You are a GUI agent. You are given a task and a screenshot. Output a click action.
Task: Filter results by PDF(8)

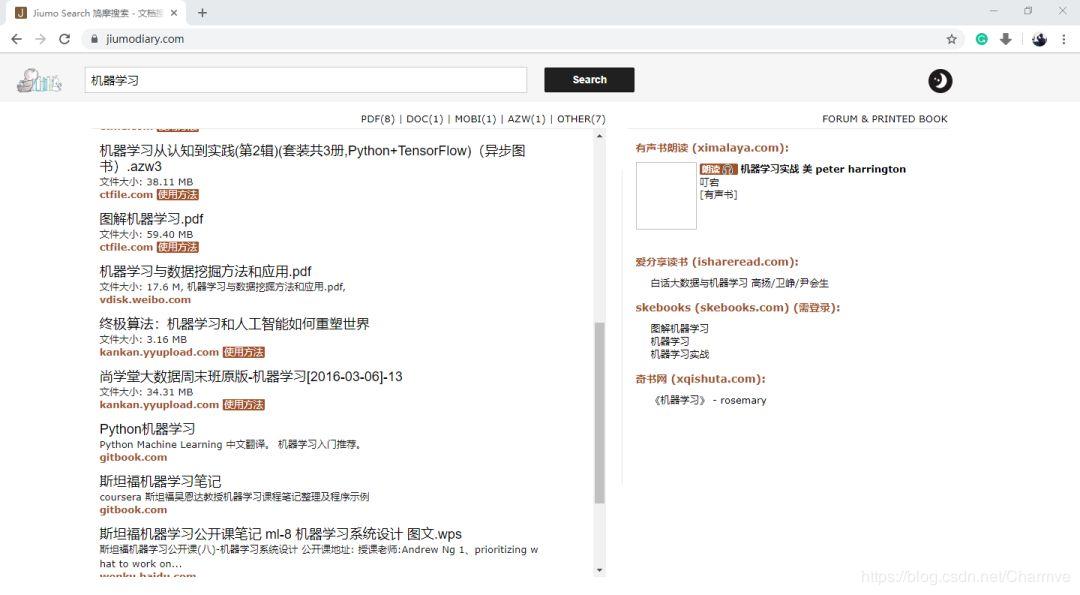point(377,118)
